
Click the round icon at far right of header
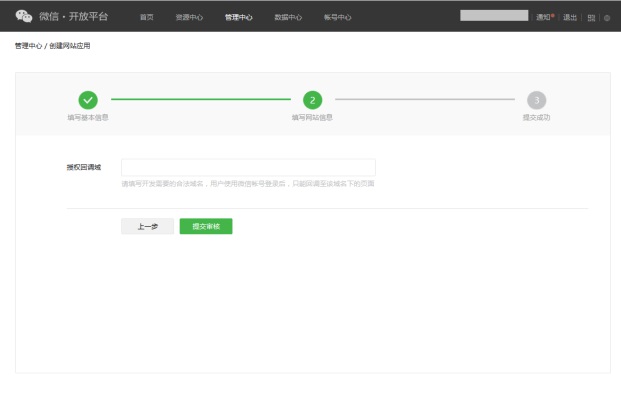click(606, 17)
